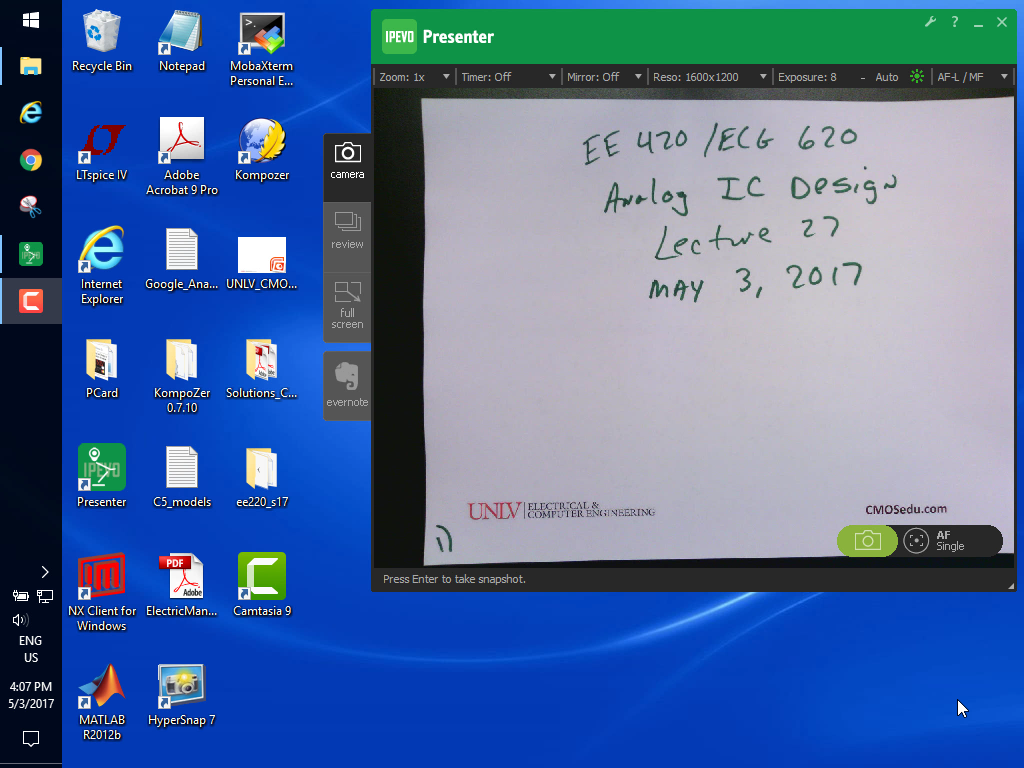
Task: Set exposure to Auto
Action: pyautogui.click(x=886, y=77)
